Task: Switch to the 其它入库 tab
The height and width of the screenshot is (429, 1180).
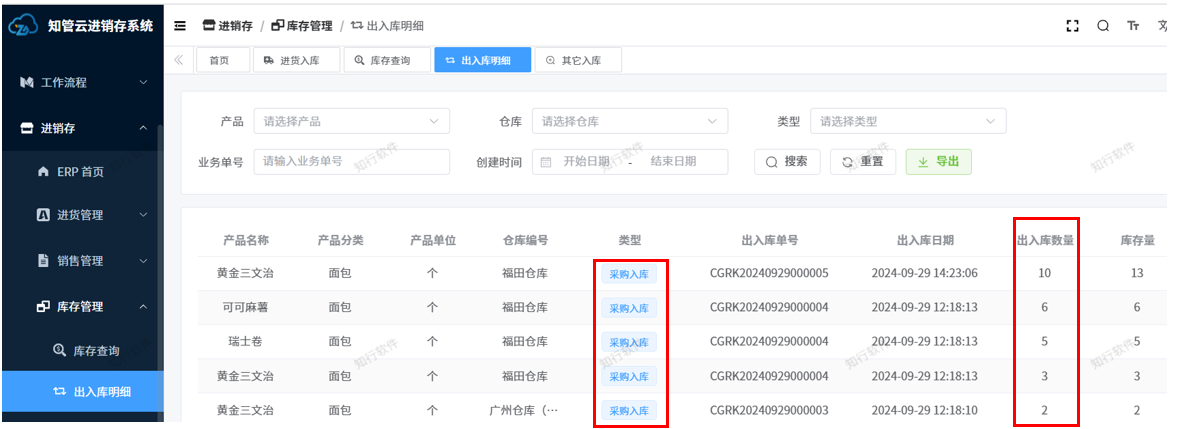Action: tap(578, 60)
